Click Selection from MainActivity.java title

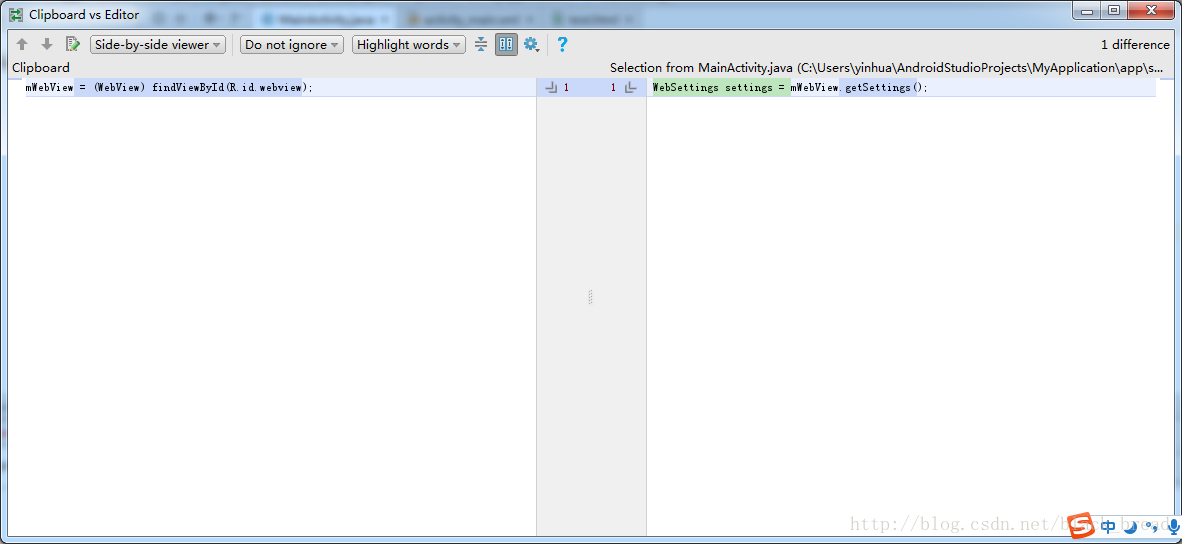click(886, 68)
